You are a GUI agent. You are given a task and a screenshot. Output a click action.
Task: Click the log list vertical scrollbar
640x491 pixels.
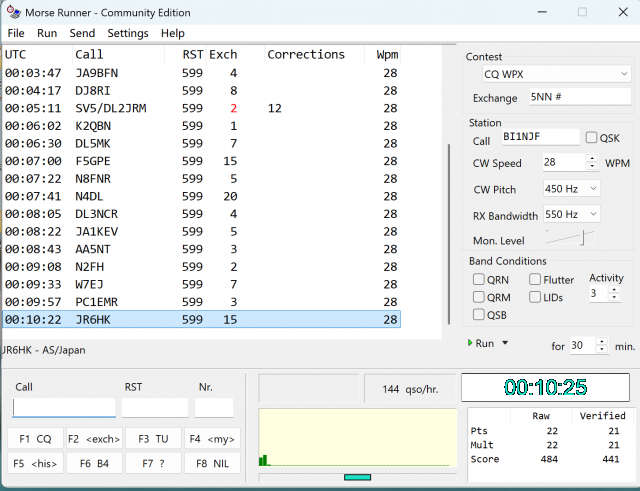click(449, 234)
